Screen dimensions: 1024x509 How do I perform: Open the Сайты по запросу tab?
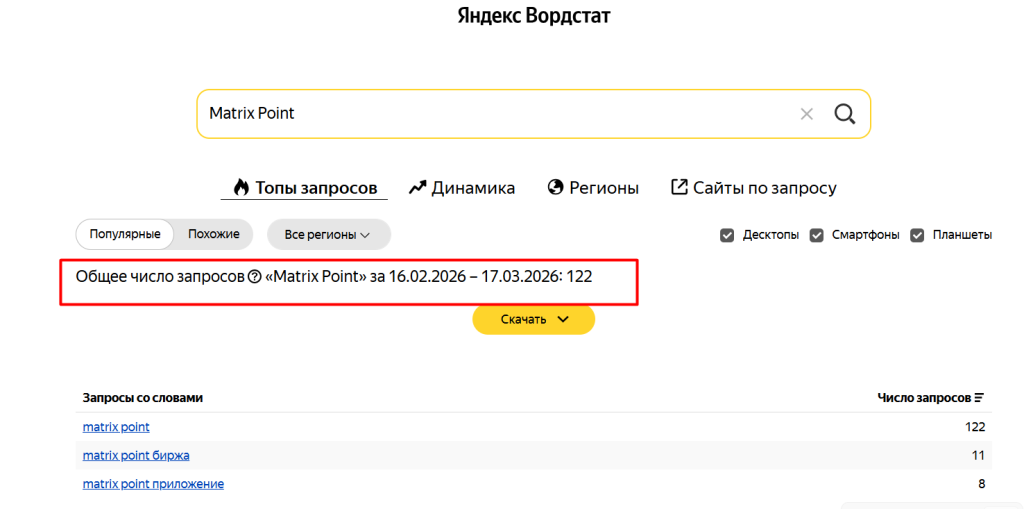[x=754, y=188]
